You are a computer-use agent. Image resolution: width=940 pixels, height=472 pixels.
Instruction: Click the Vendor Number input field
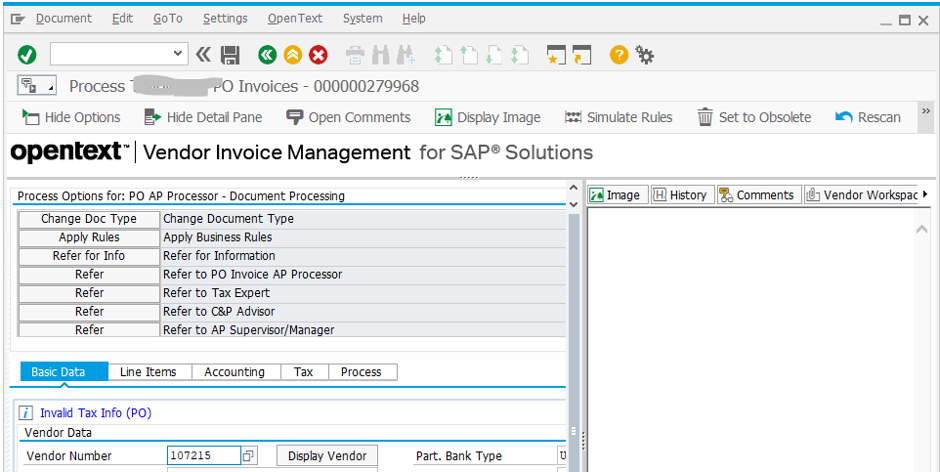click(x=203, y=456)
